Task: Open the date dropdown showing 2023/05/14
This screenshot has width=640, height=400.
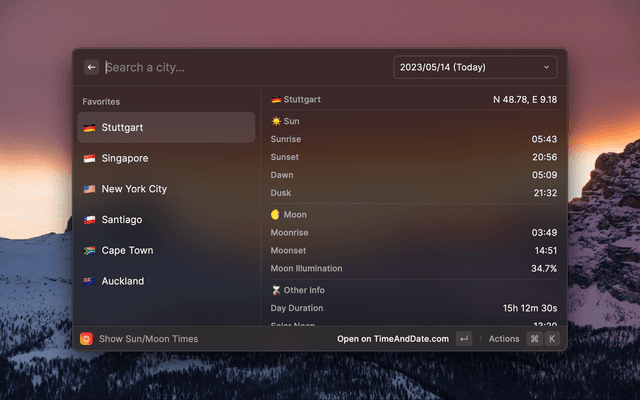Action: click(476, 67)
